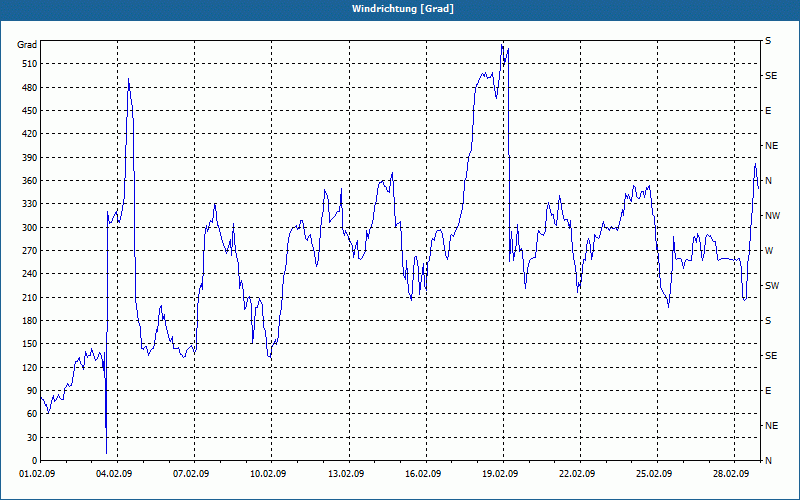Select the "Grad" unit label
Screen dimensions: 800x500
[x=27, y=45]
